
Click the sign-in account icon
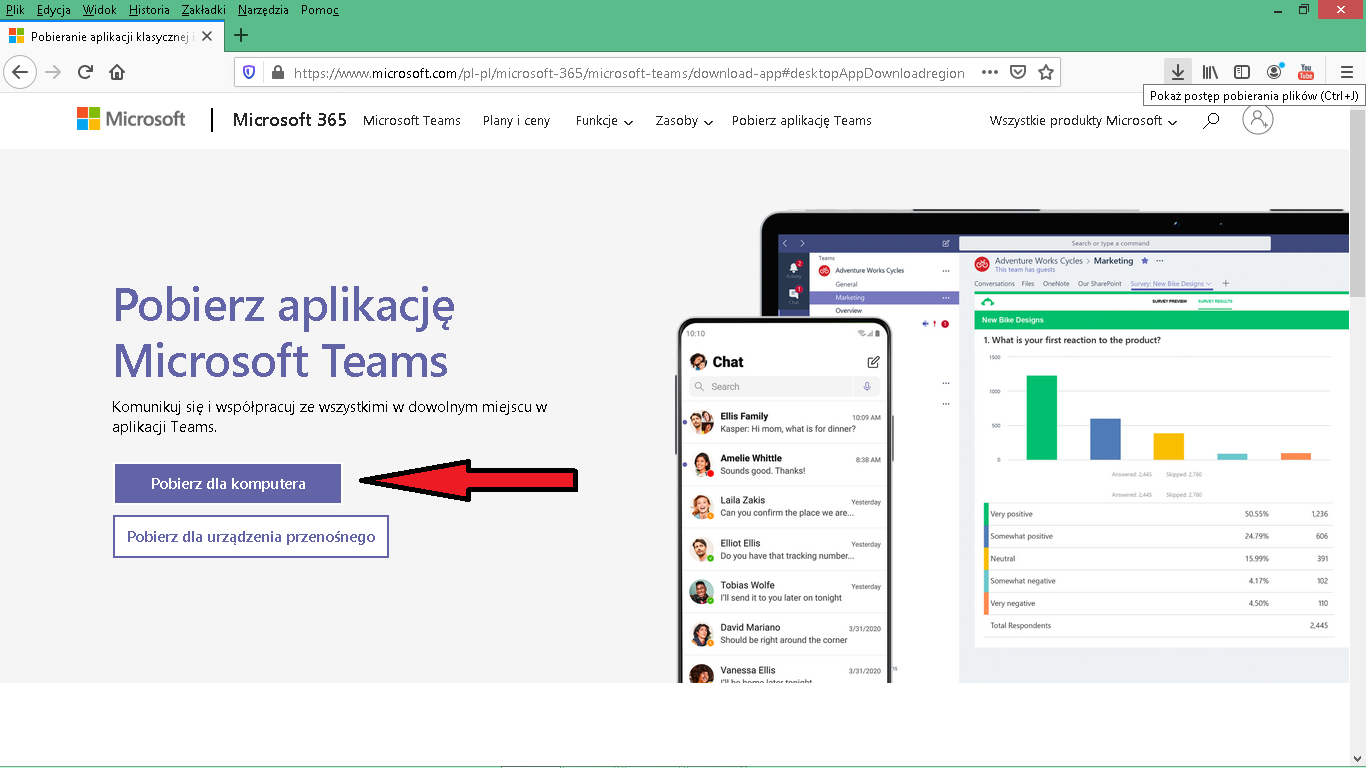pos(1258,120)
